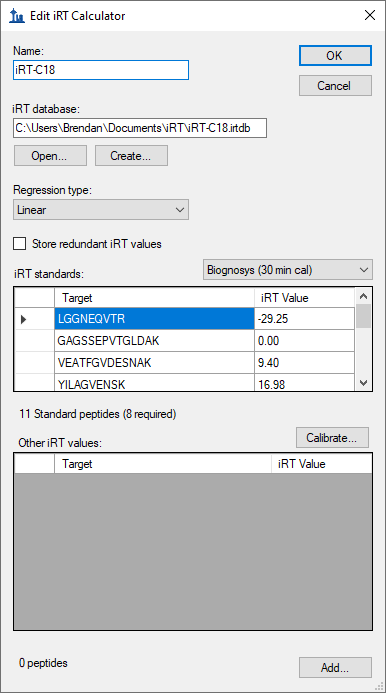The image size is (386, 693).
Task: Close the Edit iRT Calculator dialog
Action: point(370,15)
